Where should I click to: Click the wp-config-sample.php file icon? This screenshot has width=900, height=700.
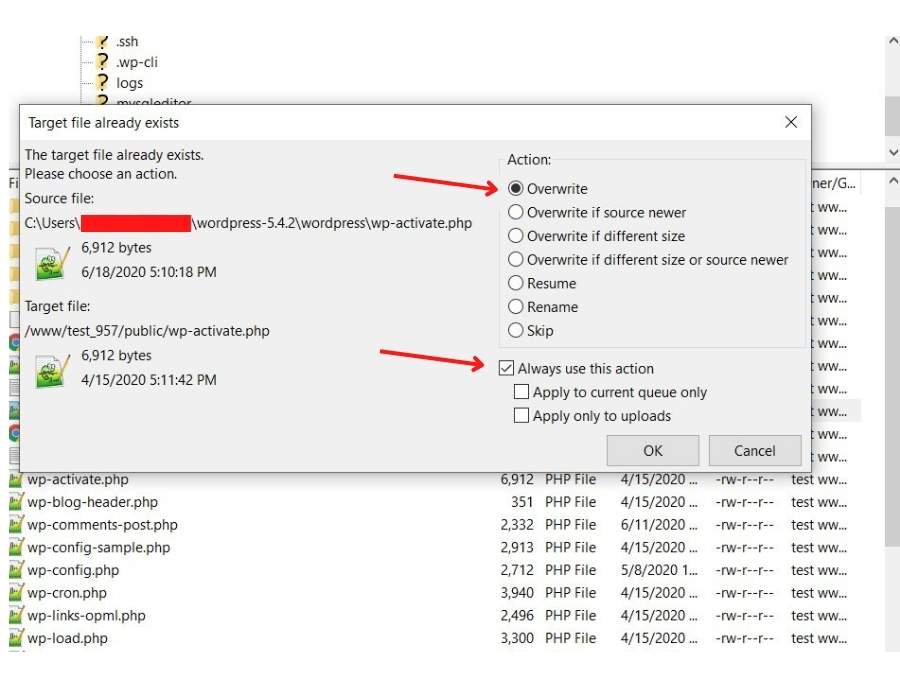tap(16, 547)
